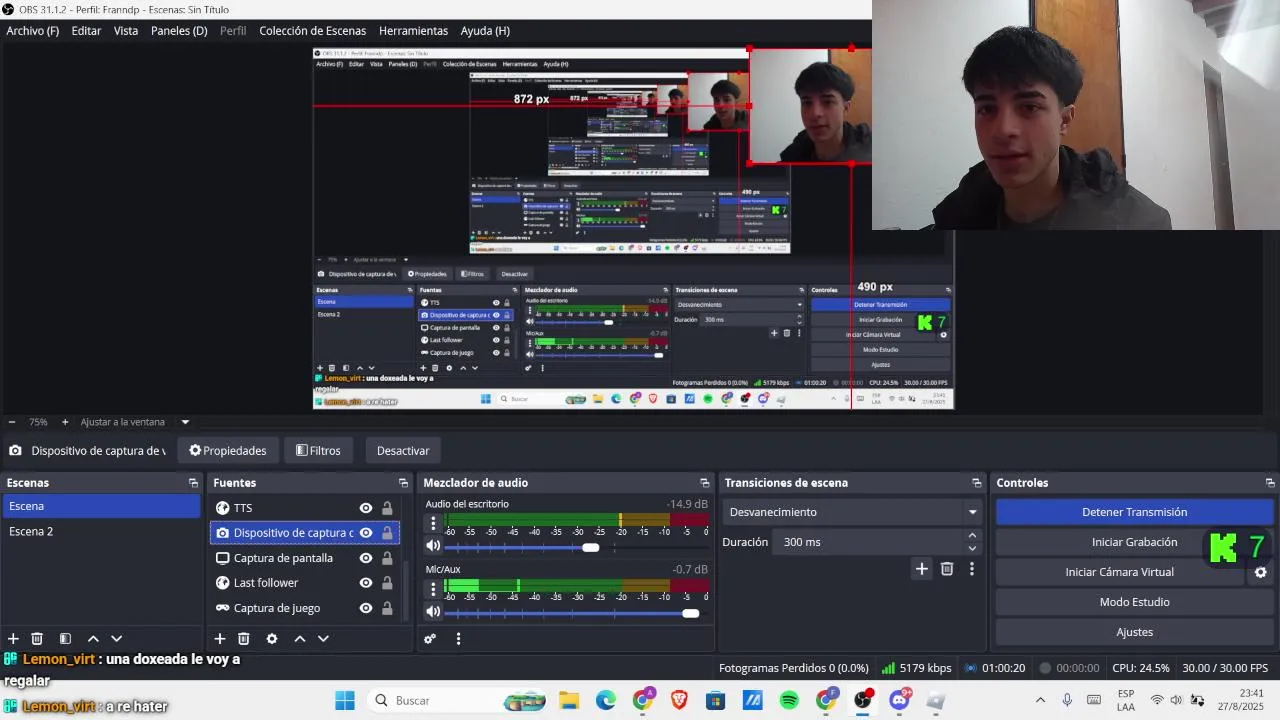Open Microsoft Edge from taskbar
1280x720 pixels.
(606, 700)
